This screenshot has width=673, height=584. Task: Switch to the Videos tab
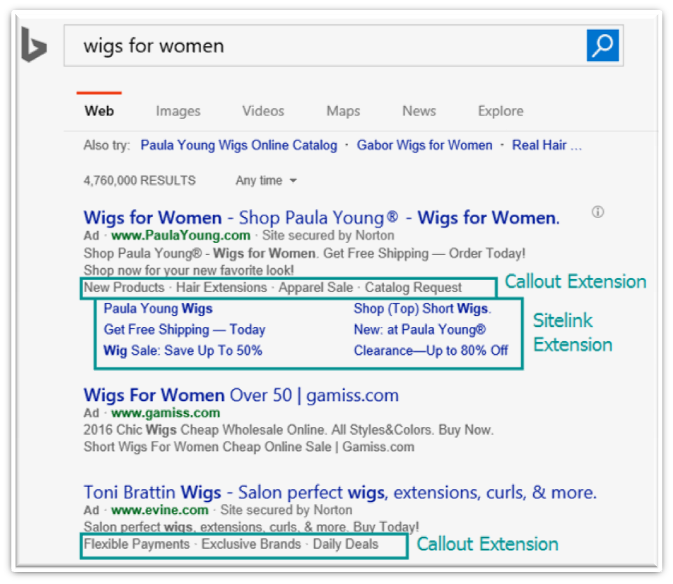coord(263,111)
